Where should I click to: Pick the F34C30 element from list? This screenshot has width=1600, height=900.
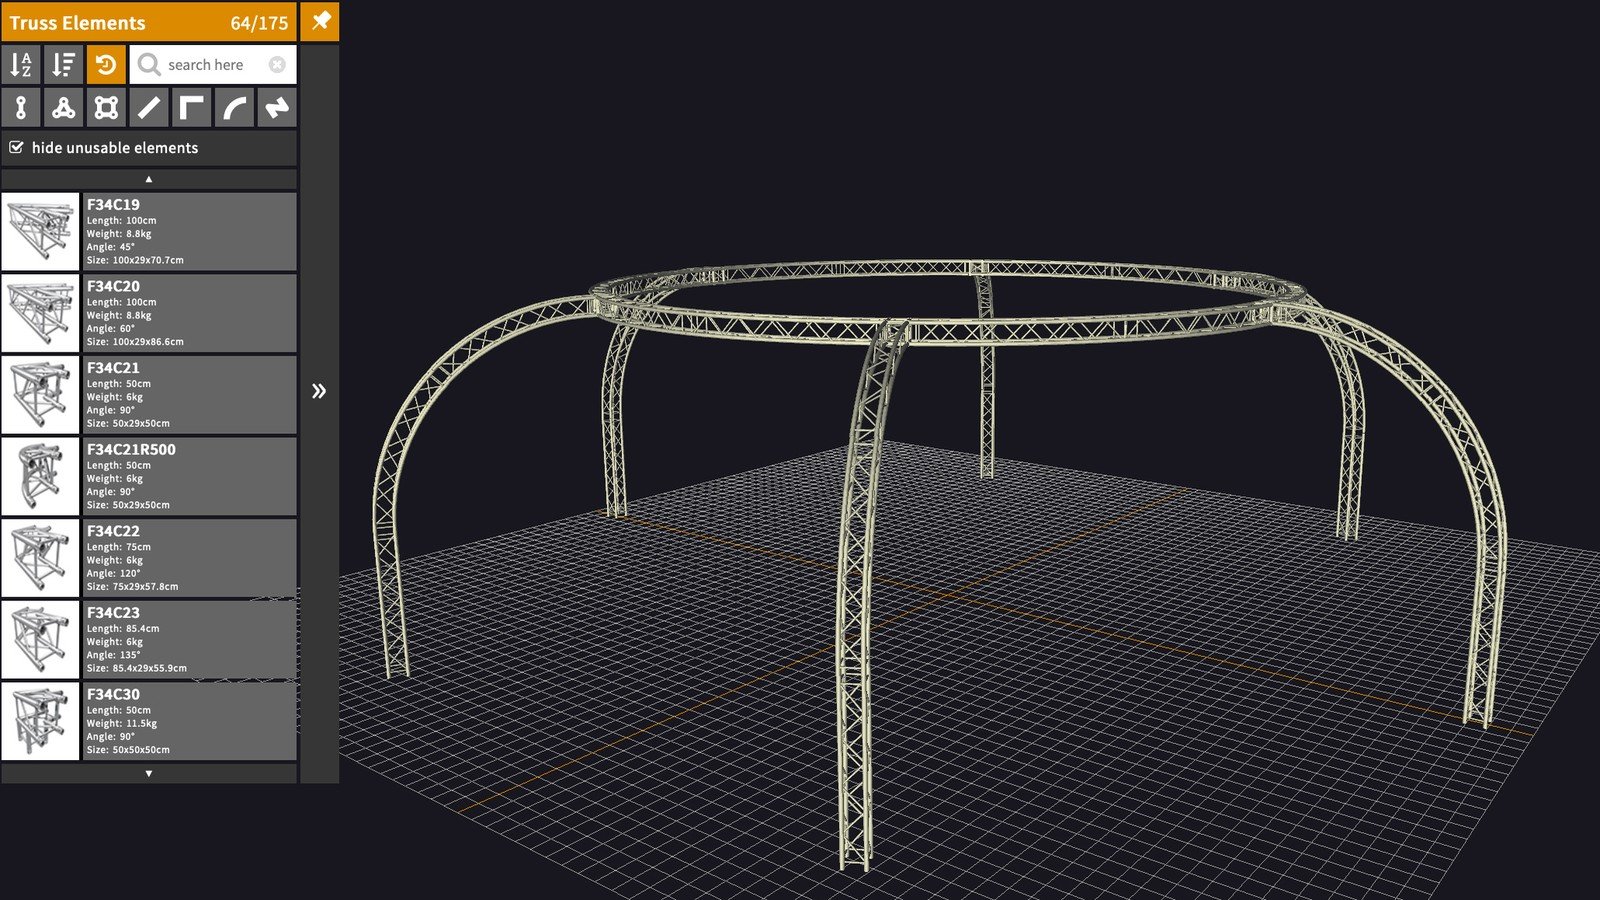pos(149,721)
